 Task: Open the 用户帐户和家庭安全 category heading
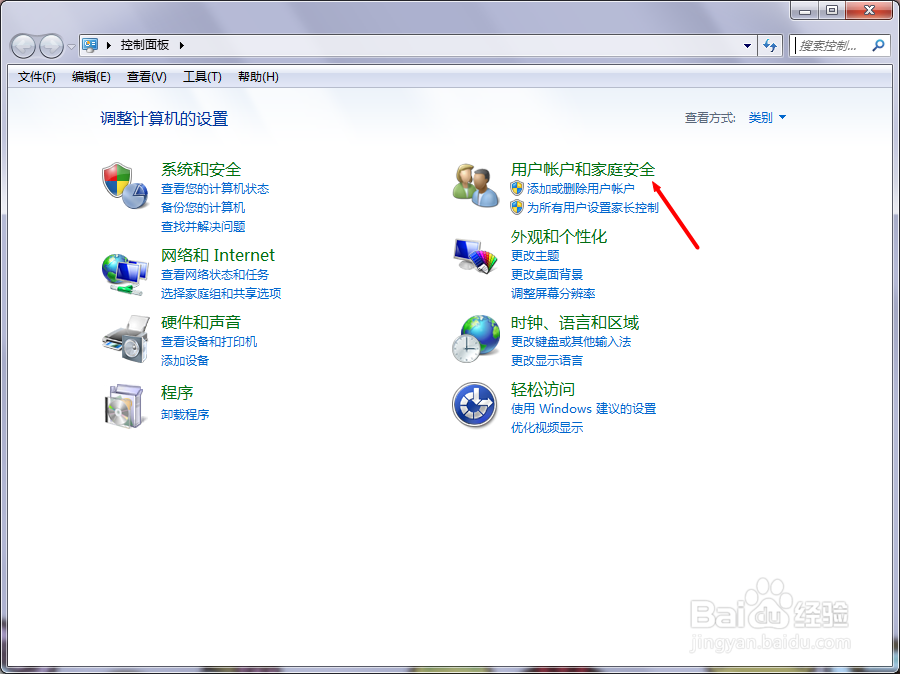[x=583, y=169]
